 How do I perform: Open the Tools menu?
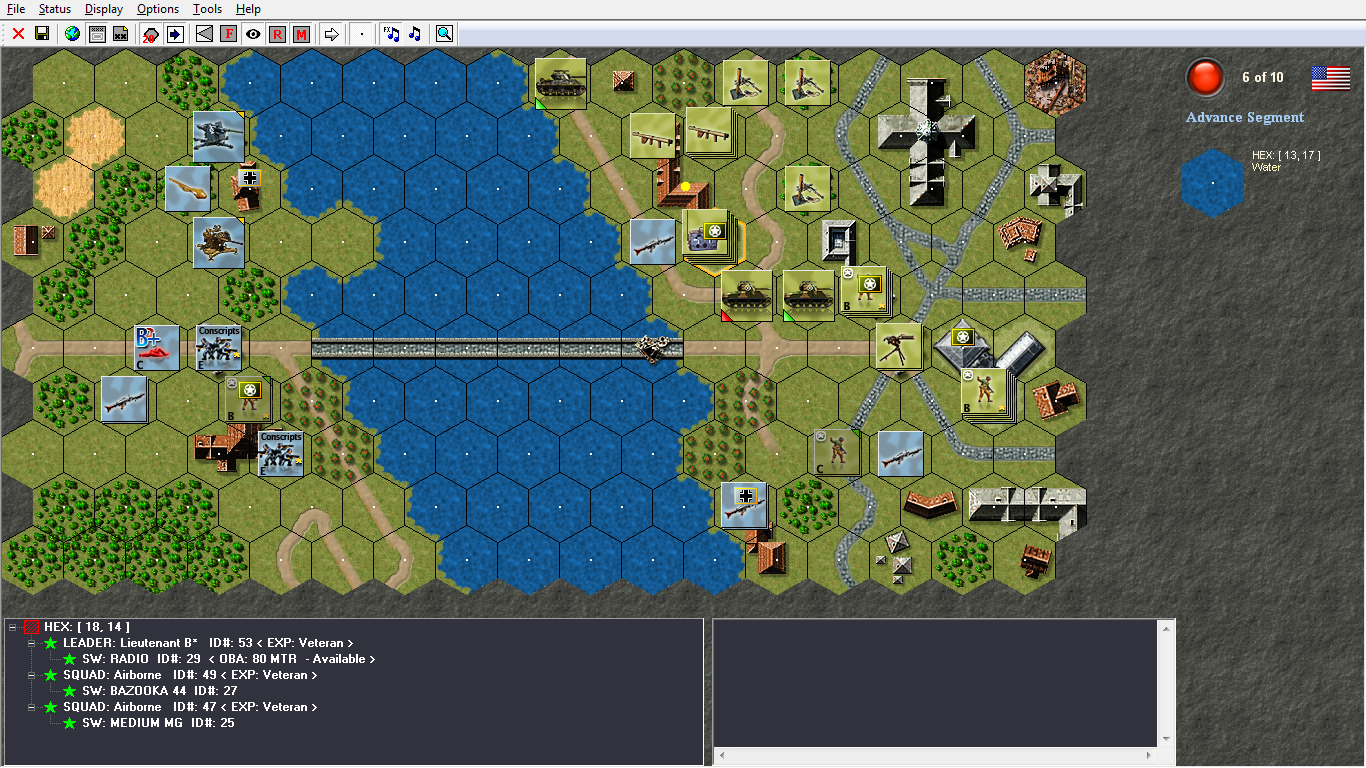click(x=208, y=9)
